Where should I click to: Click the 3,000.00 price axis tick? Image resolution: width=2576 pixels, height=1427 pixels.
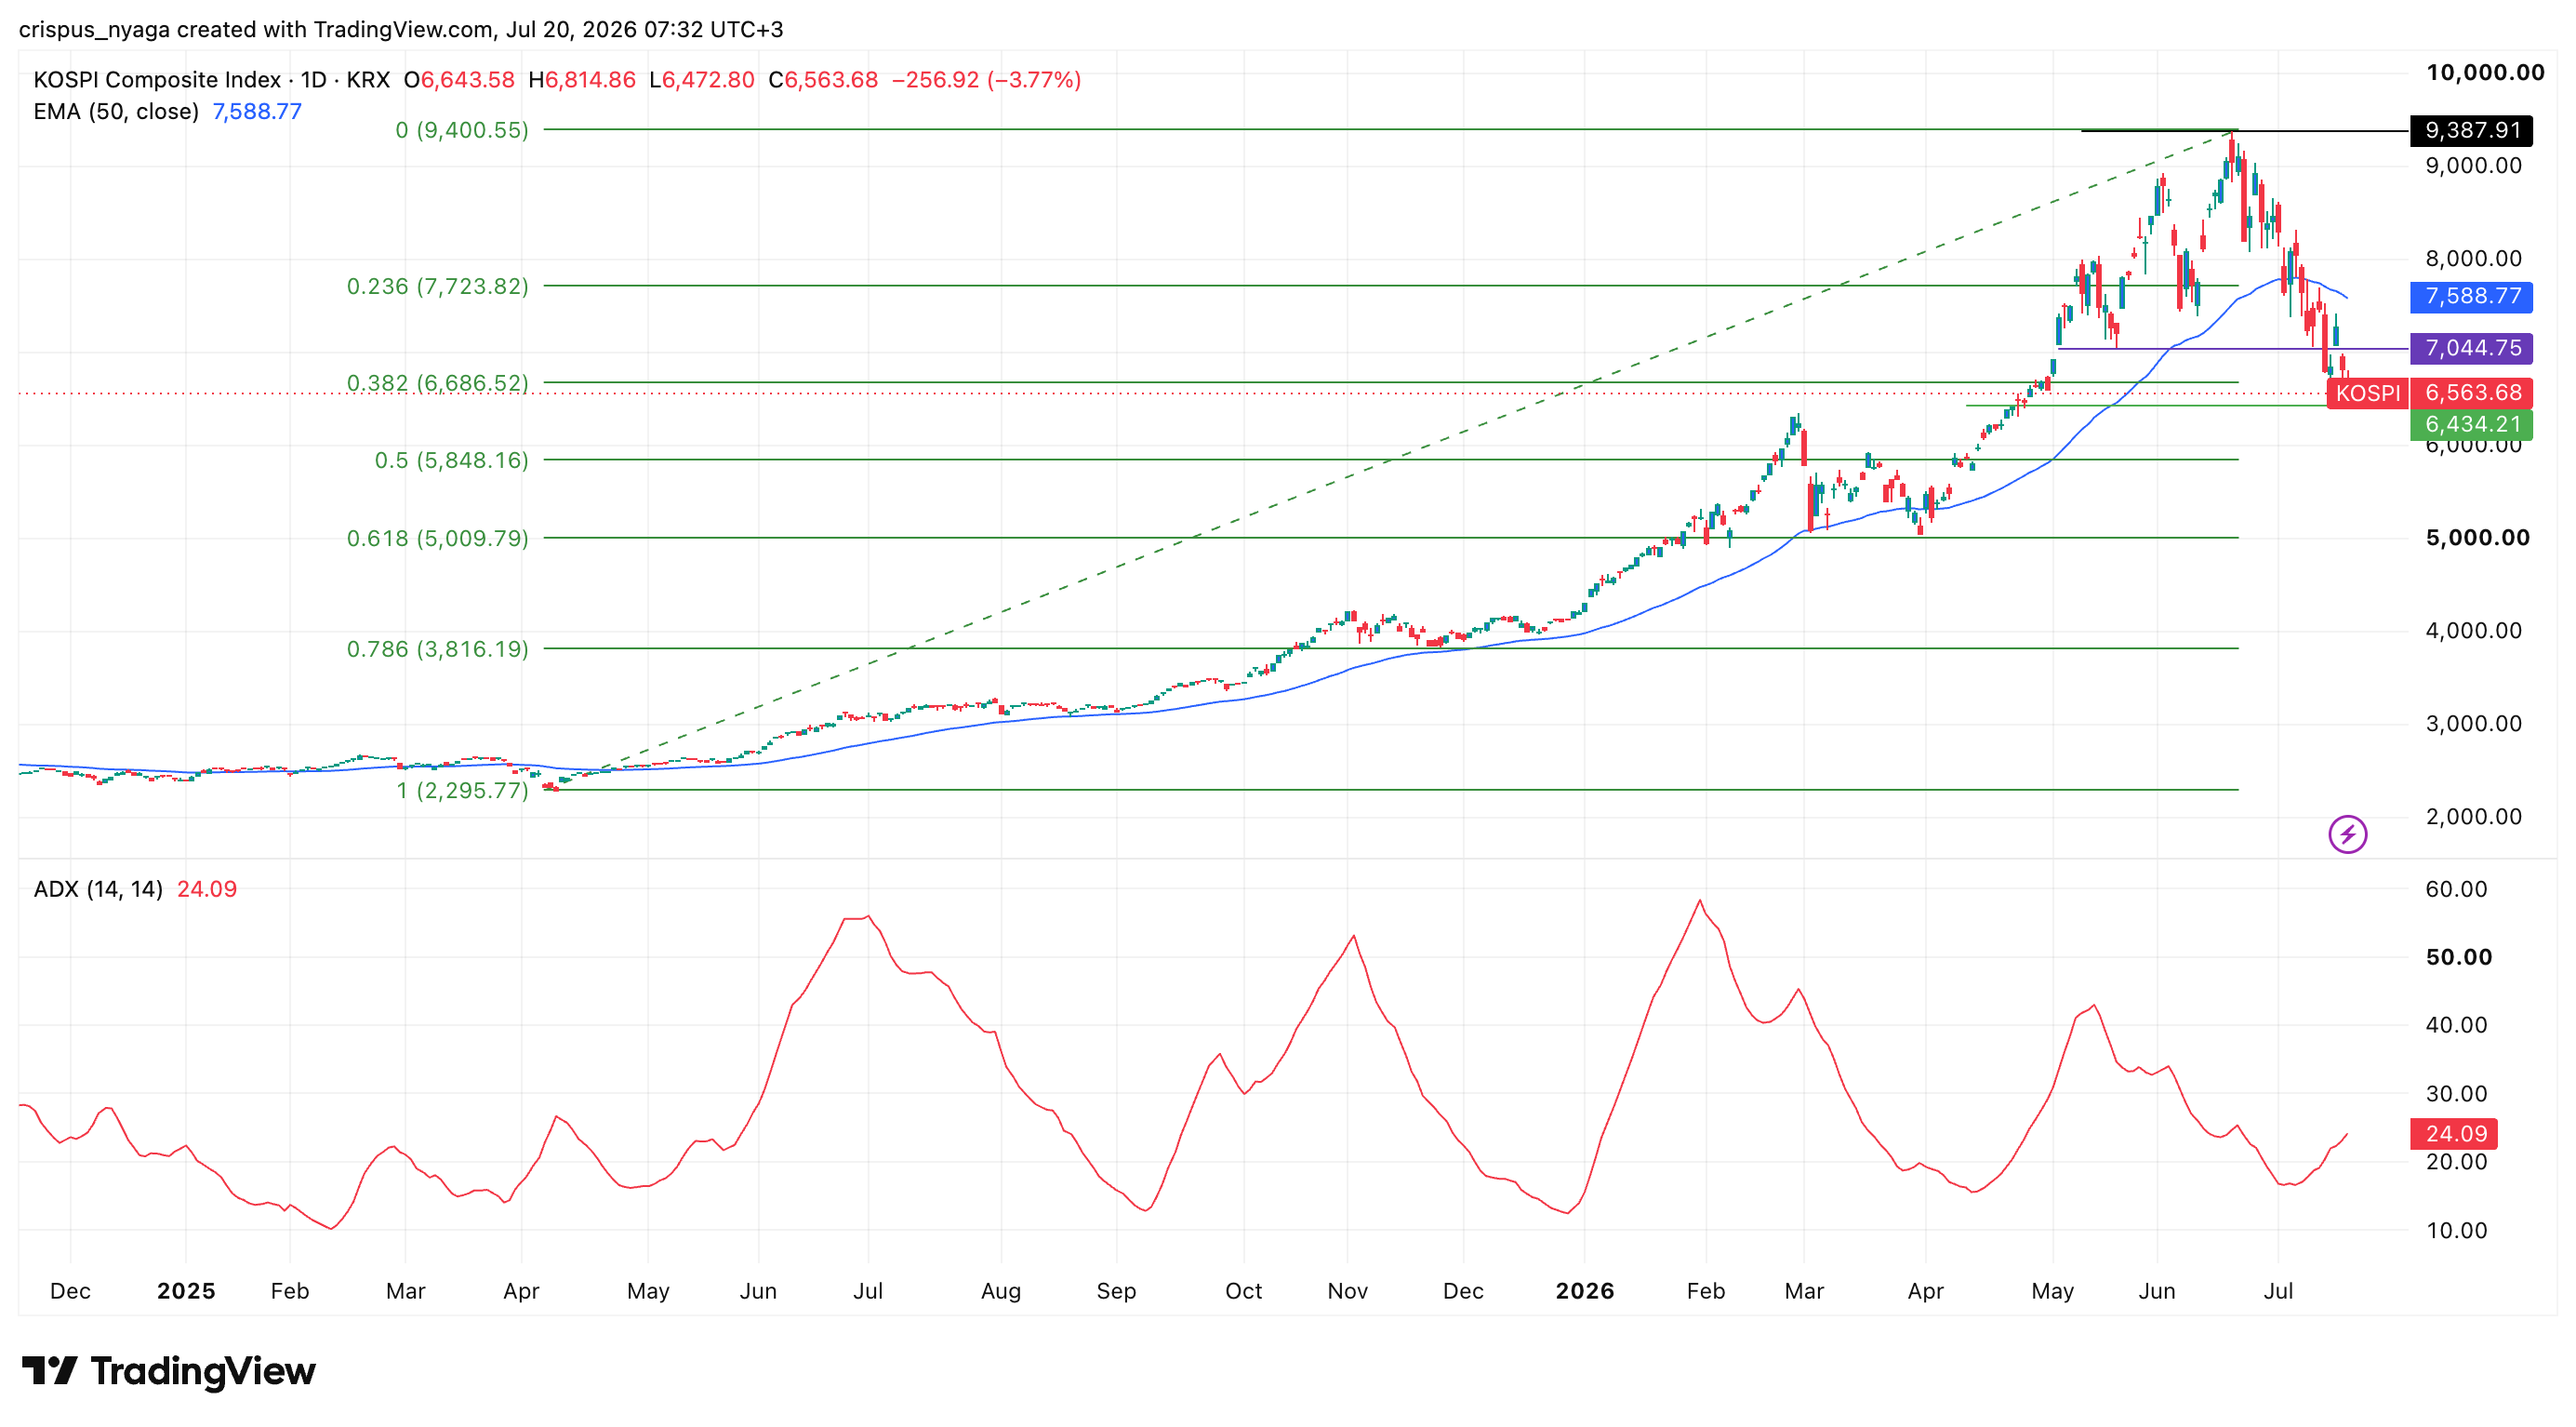(x=2473, y=723)
